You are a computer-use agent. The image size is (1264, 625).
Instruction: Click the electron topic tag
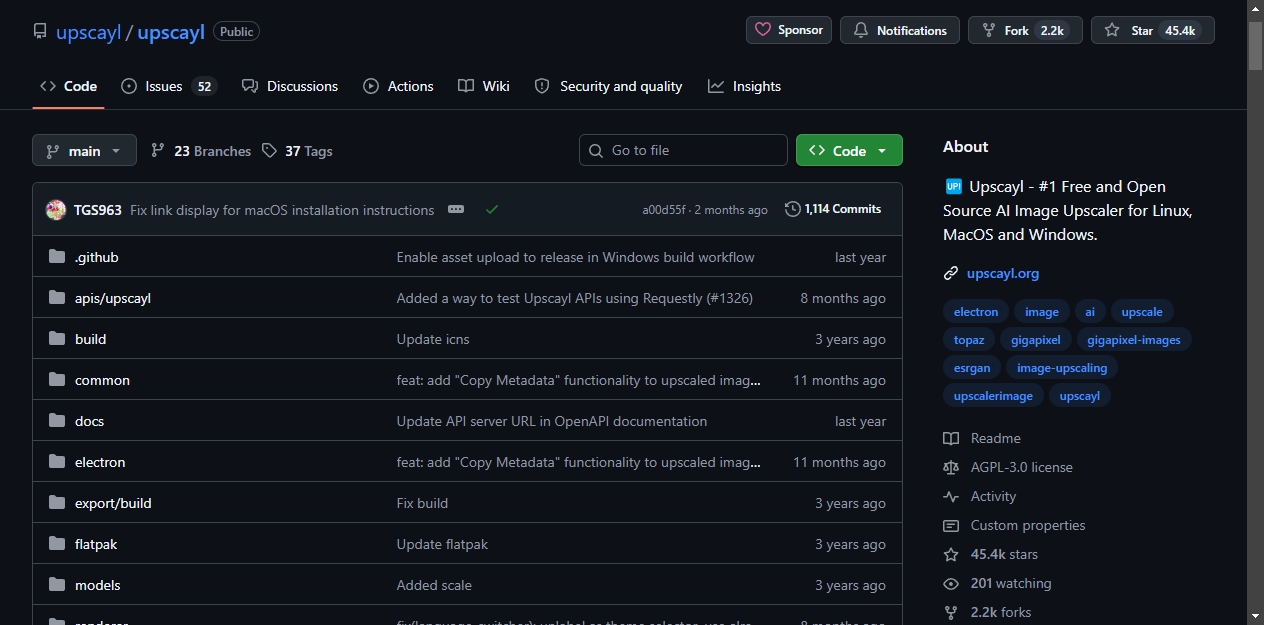[976, 312]
